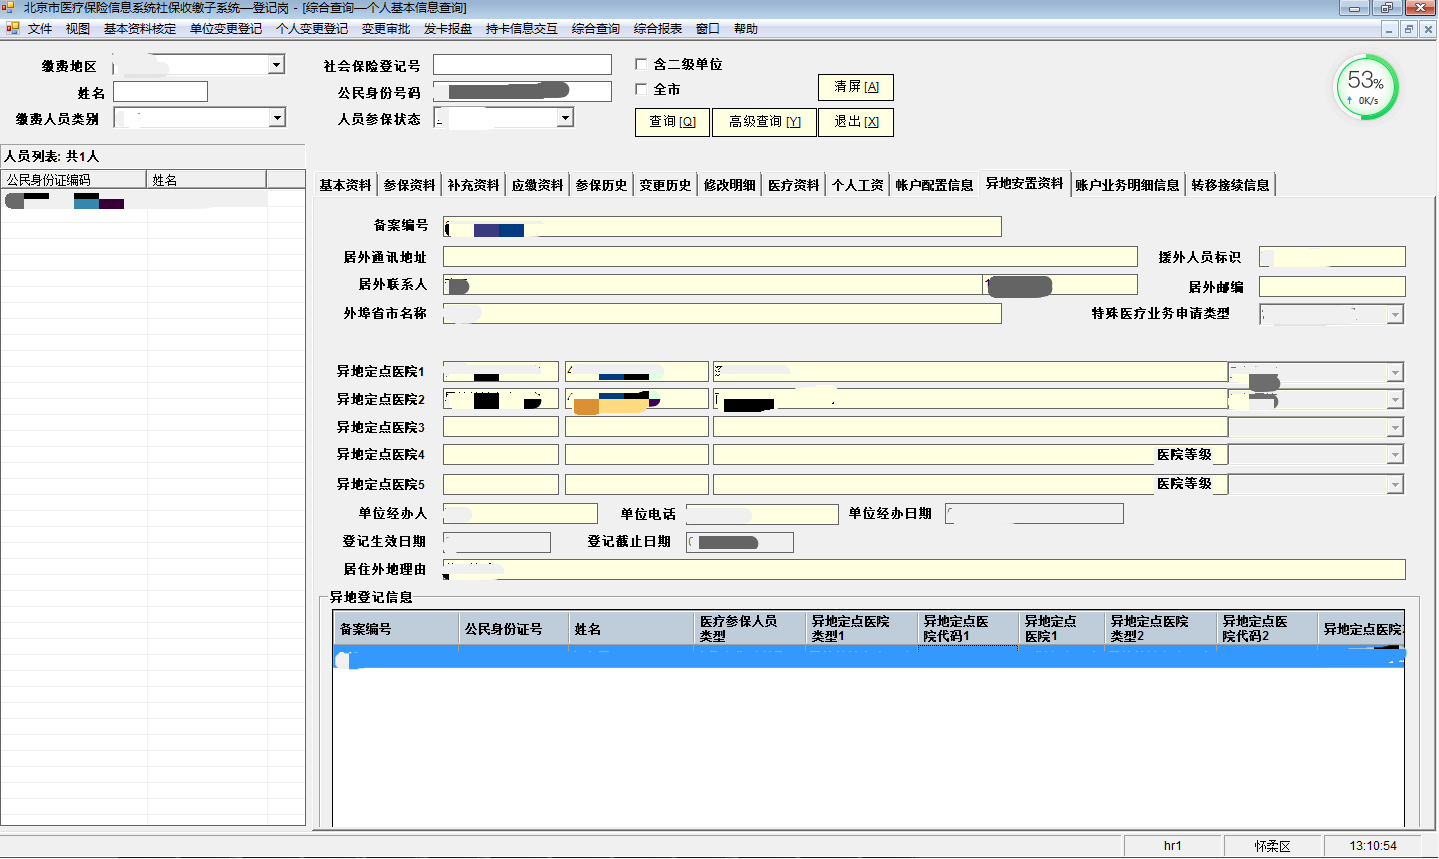1439x859 pixels.
Task: Switch to the 参保资料 tab
Action: click(409, 185)
